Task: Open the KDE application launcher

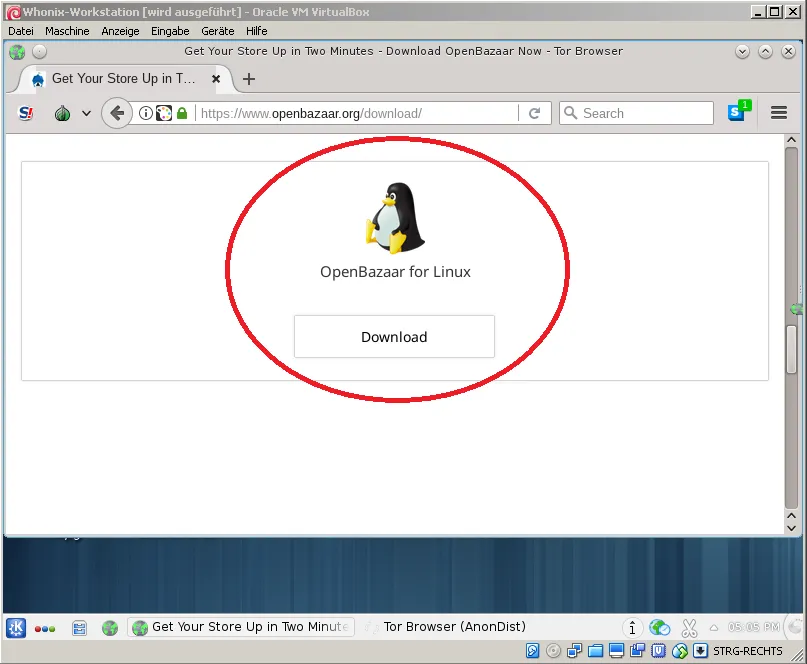Action: click(16, 628)
